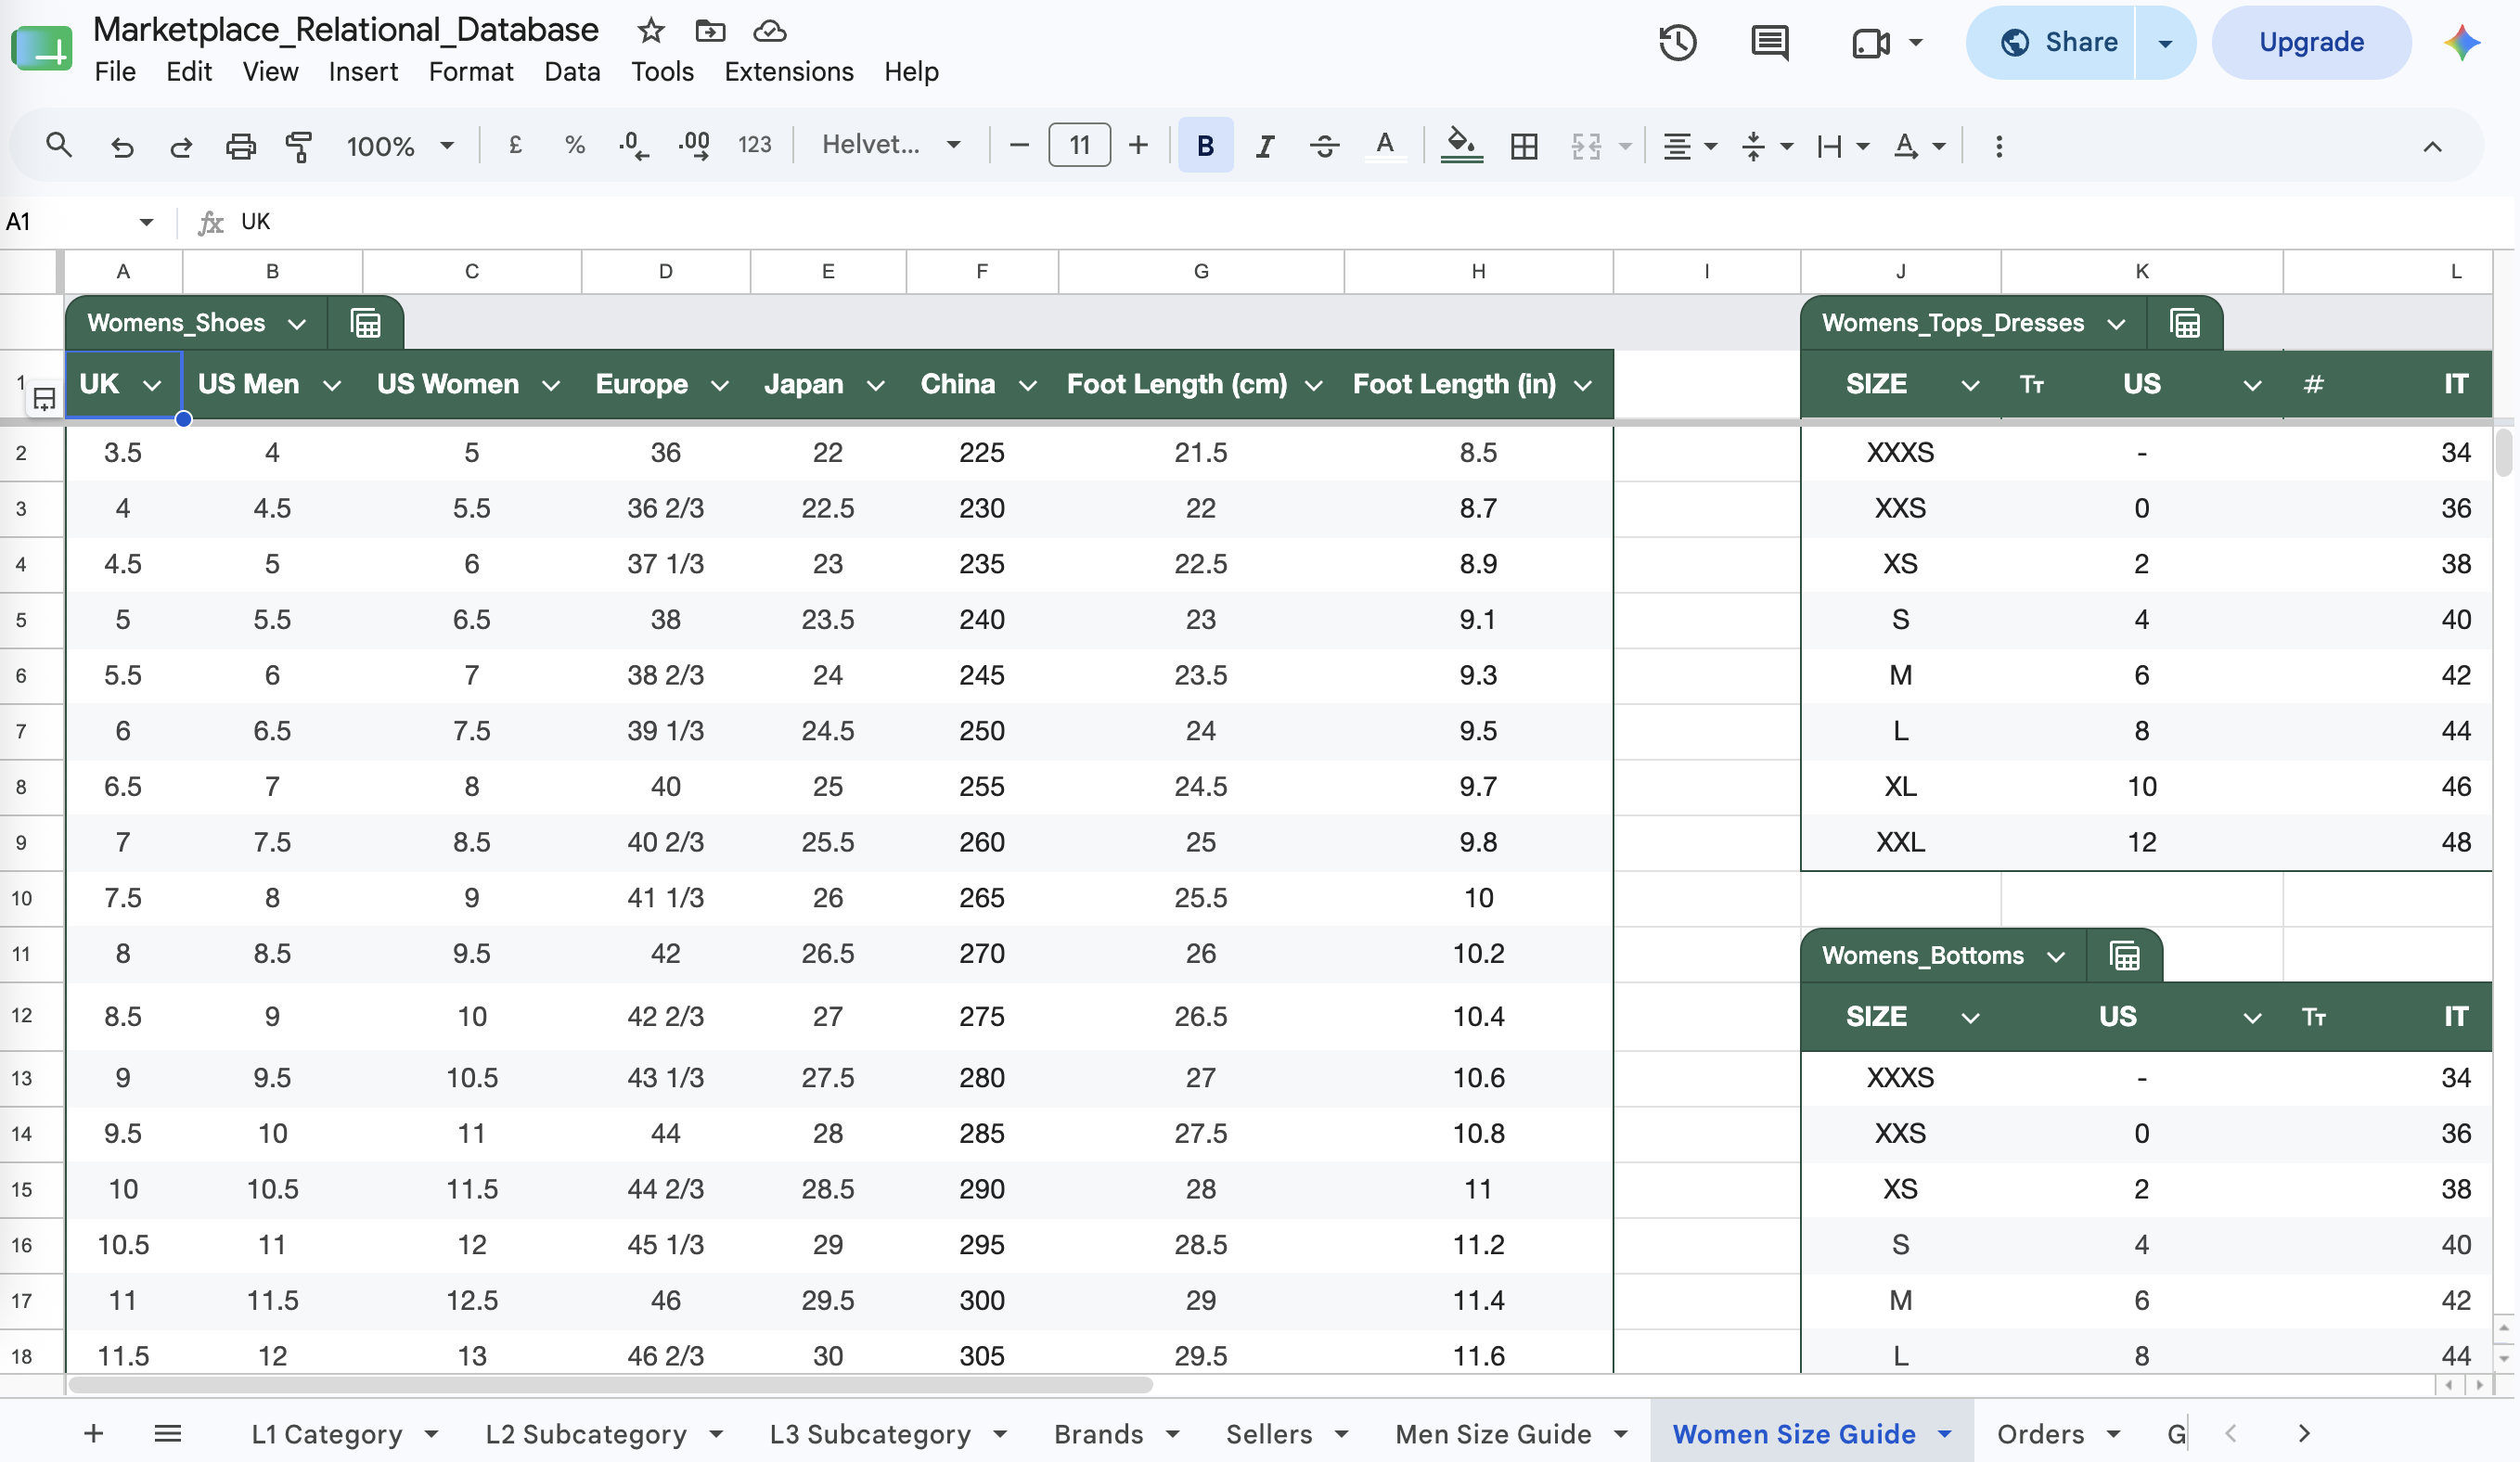The width and height of the screenshot is (2520, 1462).
Task: Open the zoom 100% dropdown
Action: [x=400, y=146]
